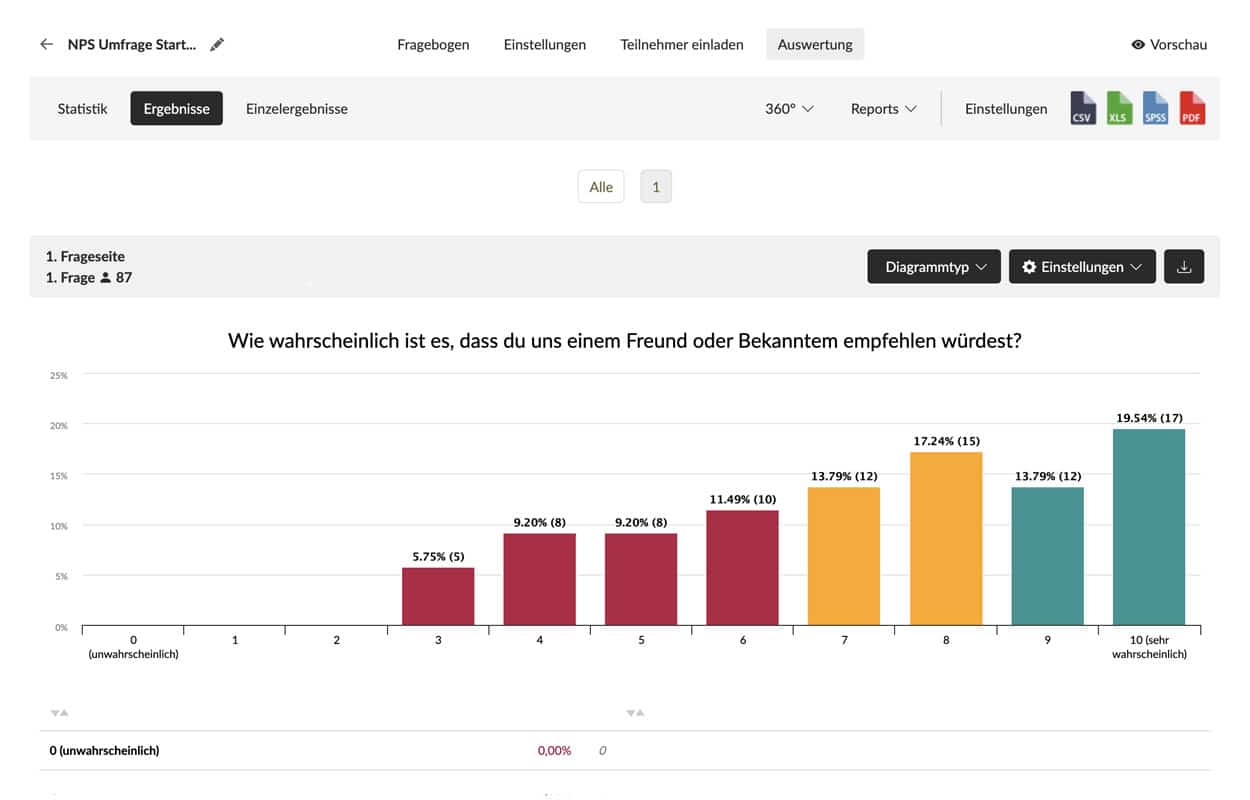This screenshot has width=1250, height=800.
Task: Expand the Reports dropdown menu
Action: 883,109
